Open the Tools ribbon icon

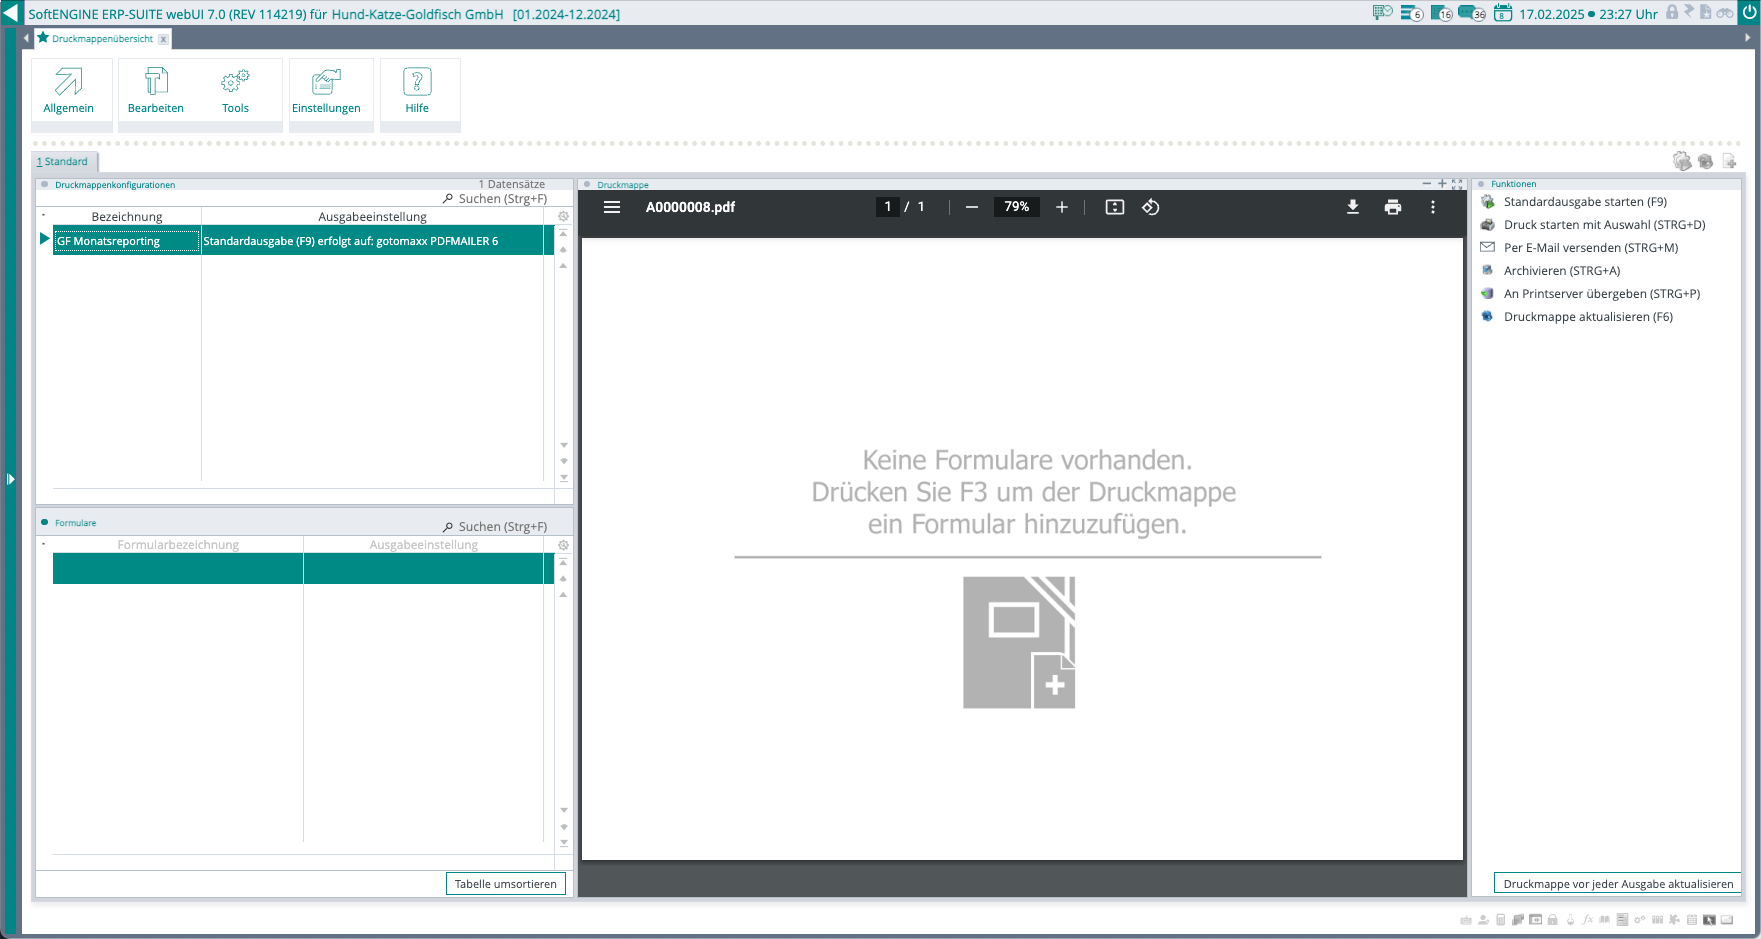[235, 92]
